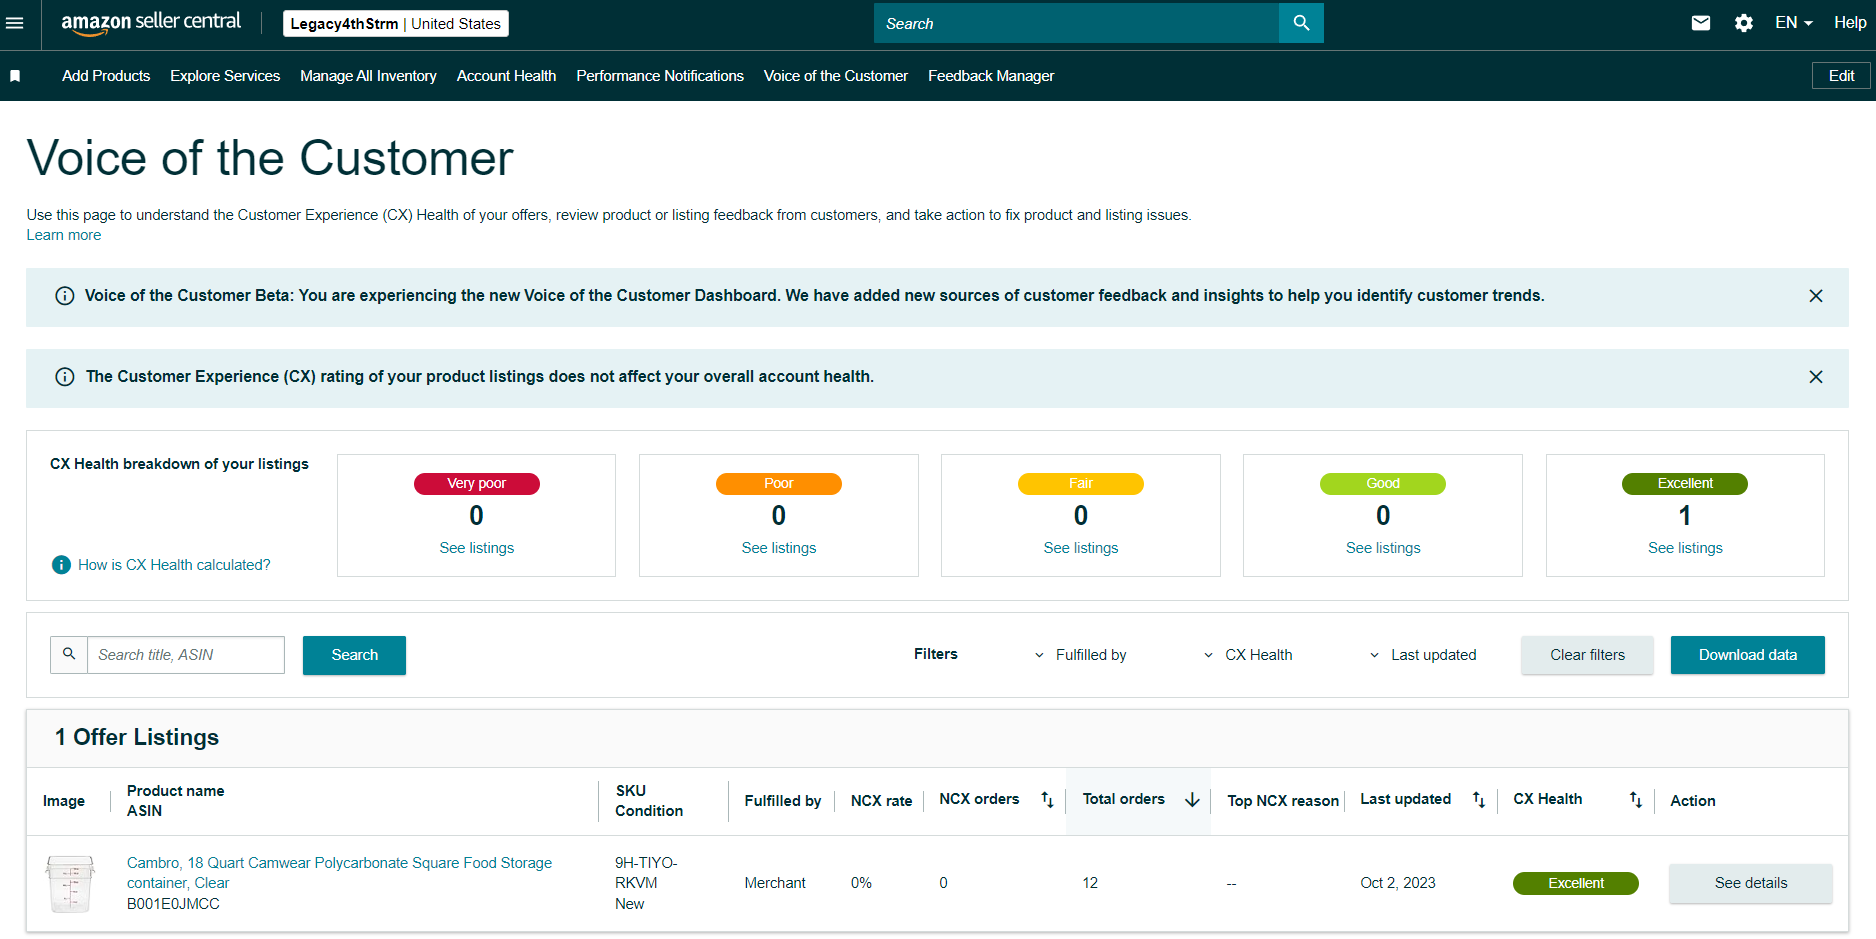This screenshot has width=1876, height=939.
Task: Expand the CX Health filter dropdown
Action: [x=1247, y=655]
